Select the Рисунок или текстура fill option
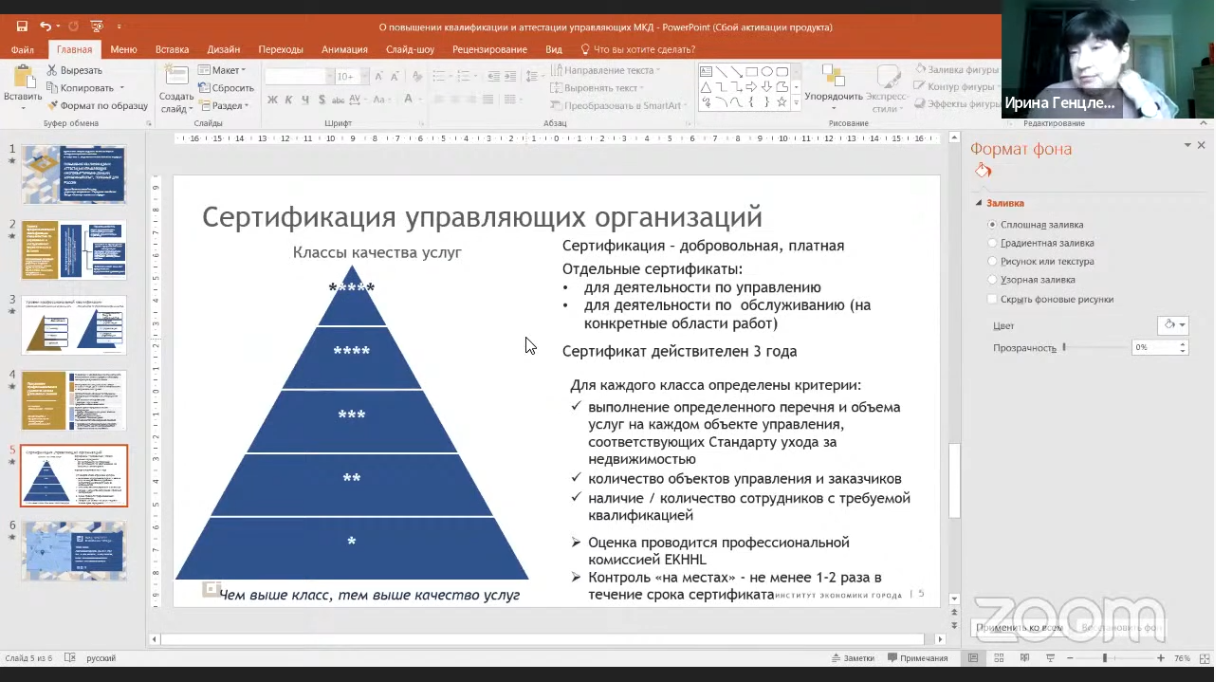 pos(992,262)
